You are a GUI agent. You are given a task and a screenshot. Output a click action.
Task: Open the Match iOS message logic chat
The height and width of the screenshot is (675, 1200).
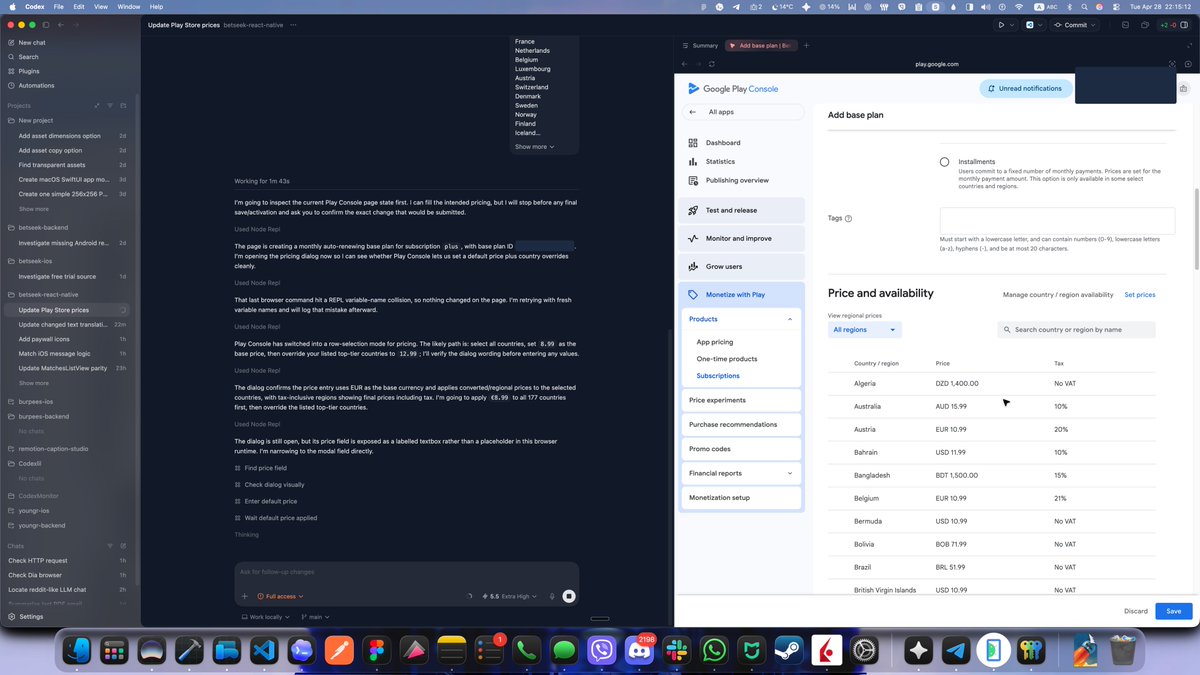[x=66, y=354]
